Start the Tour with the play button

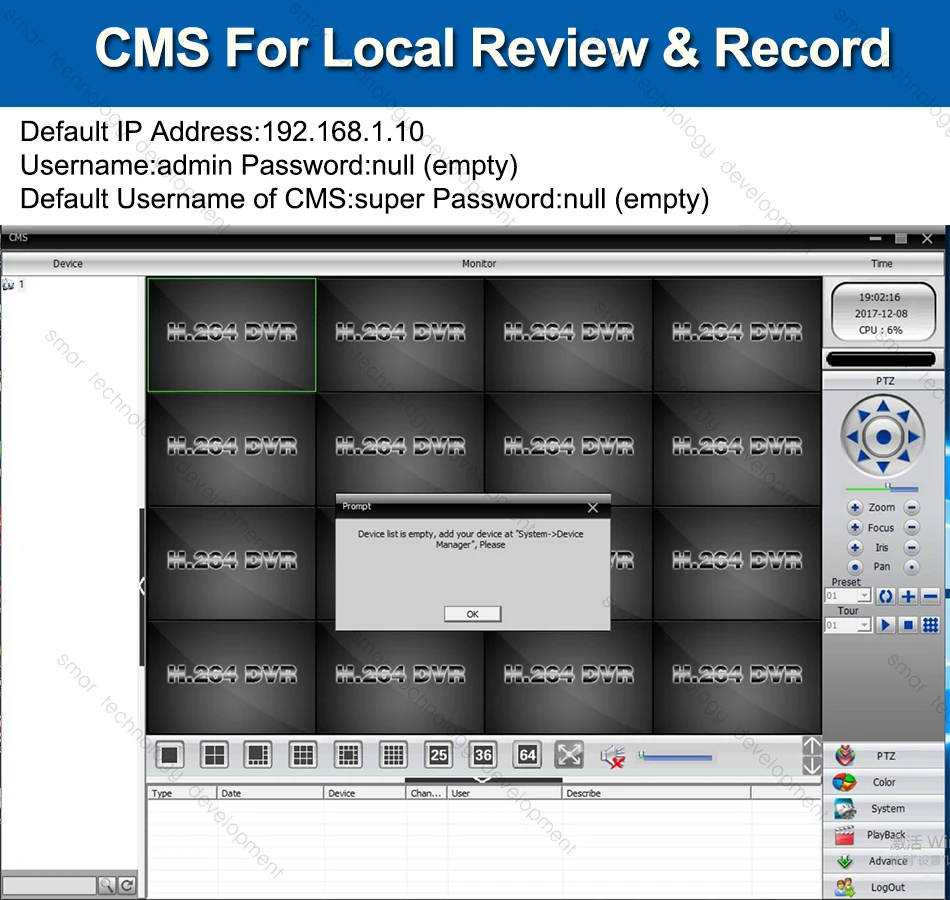pyautogui.click(x=886, y=624)
